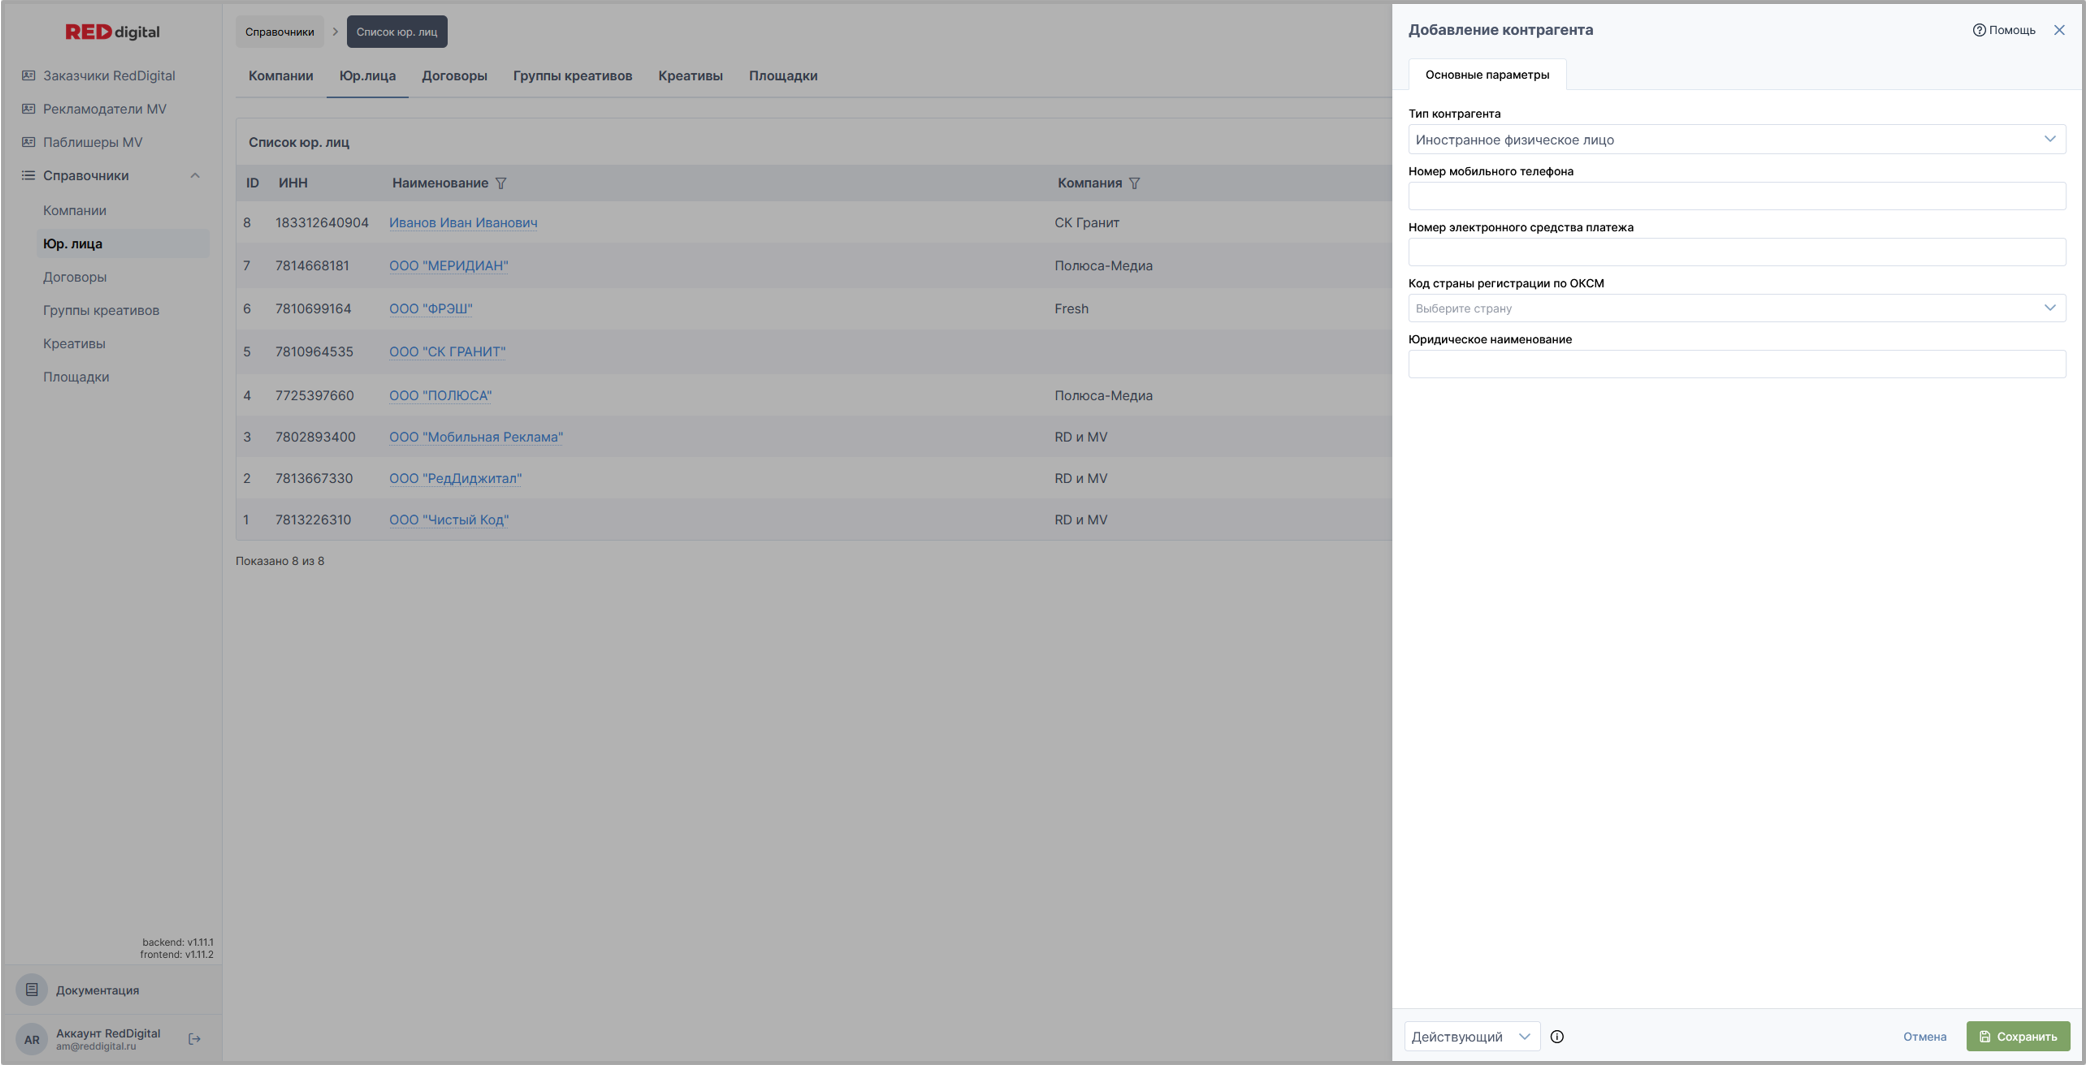The width and height of the screenshot is (2089, 1066).
Task: Collapse the Справочники sidebar group
Action: click(195, 176)
